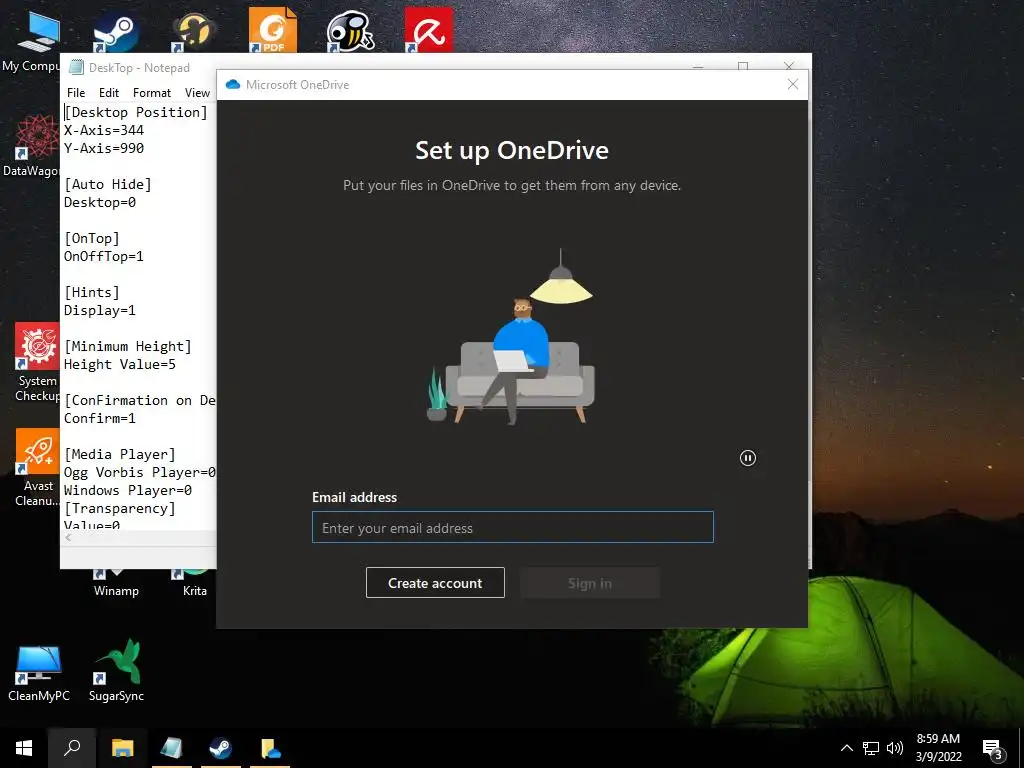The height and width of the screenshot is (768, 1024).
Task: Switch to Steam on the taskbar
Action: coord(221,748)
